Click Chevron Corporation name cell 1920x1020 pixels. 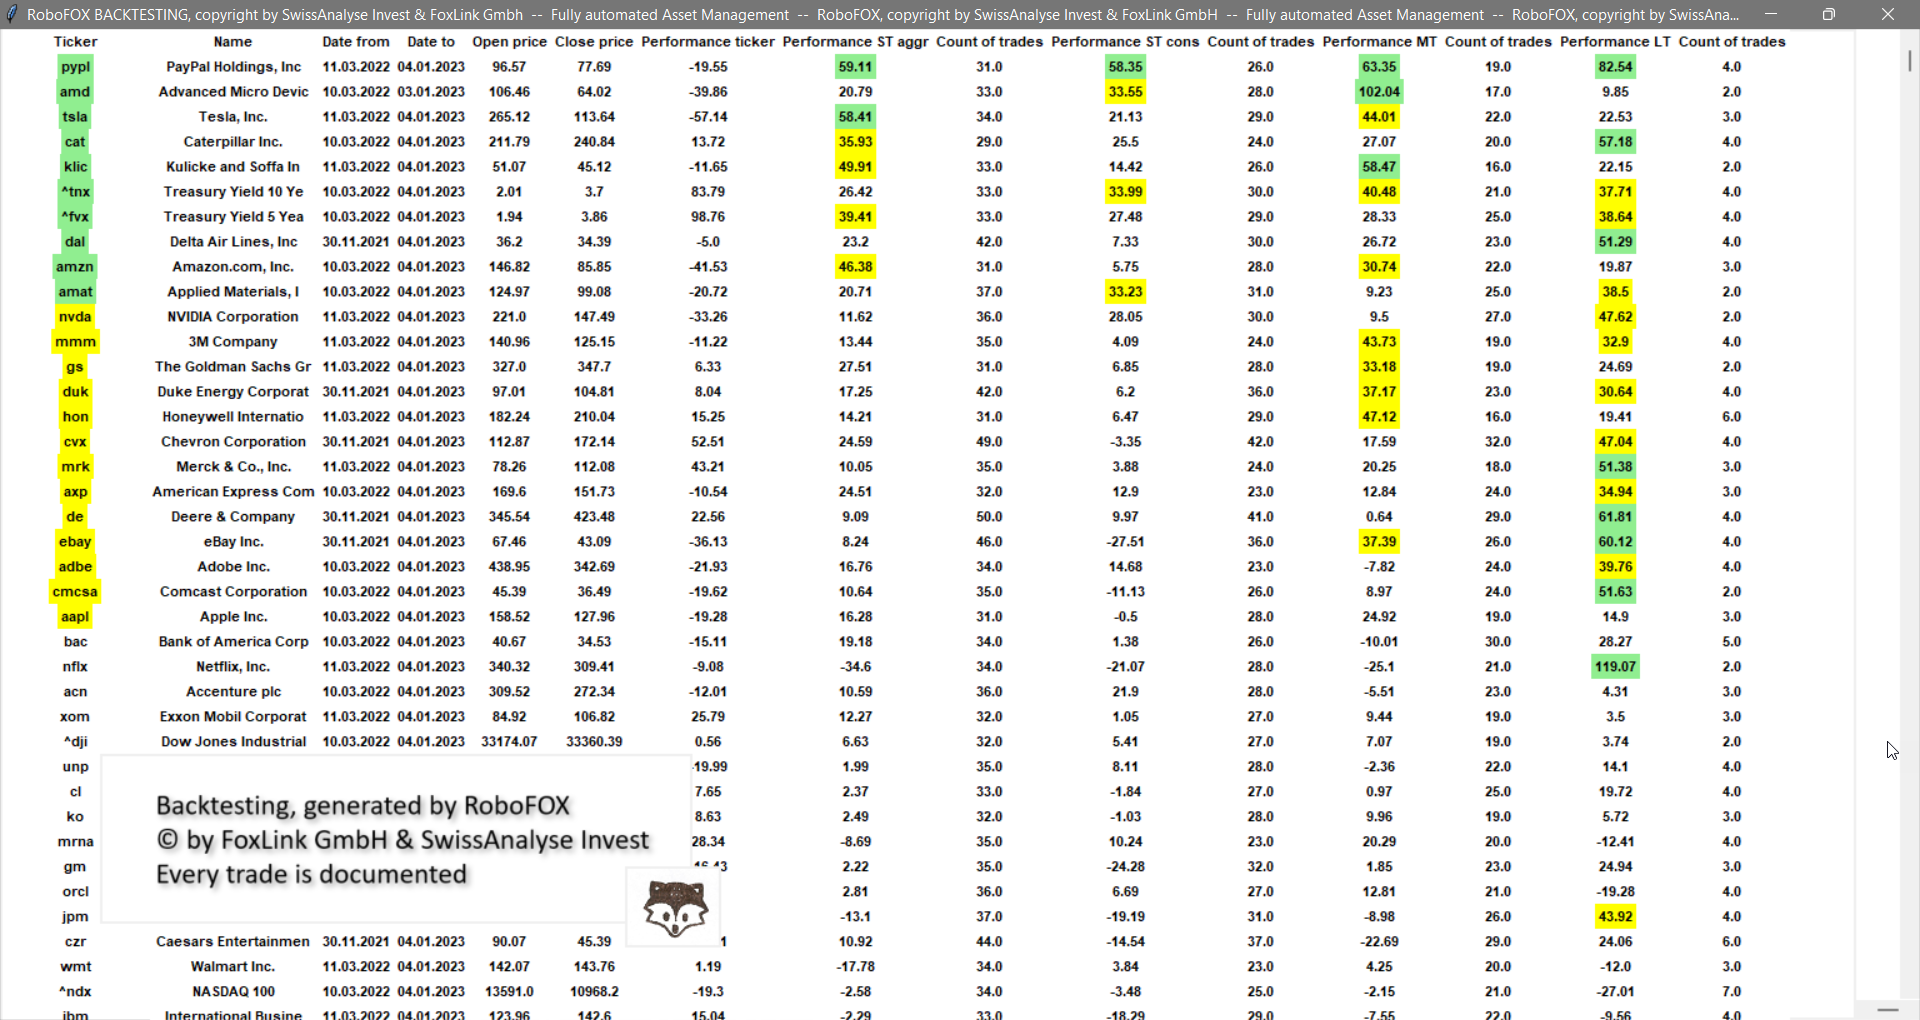[233, 442]
